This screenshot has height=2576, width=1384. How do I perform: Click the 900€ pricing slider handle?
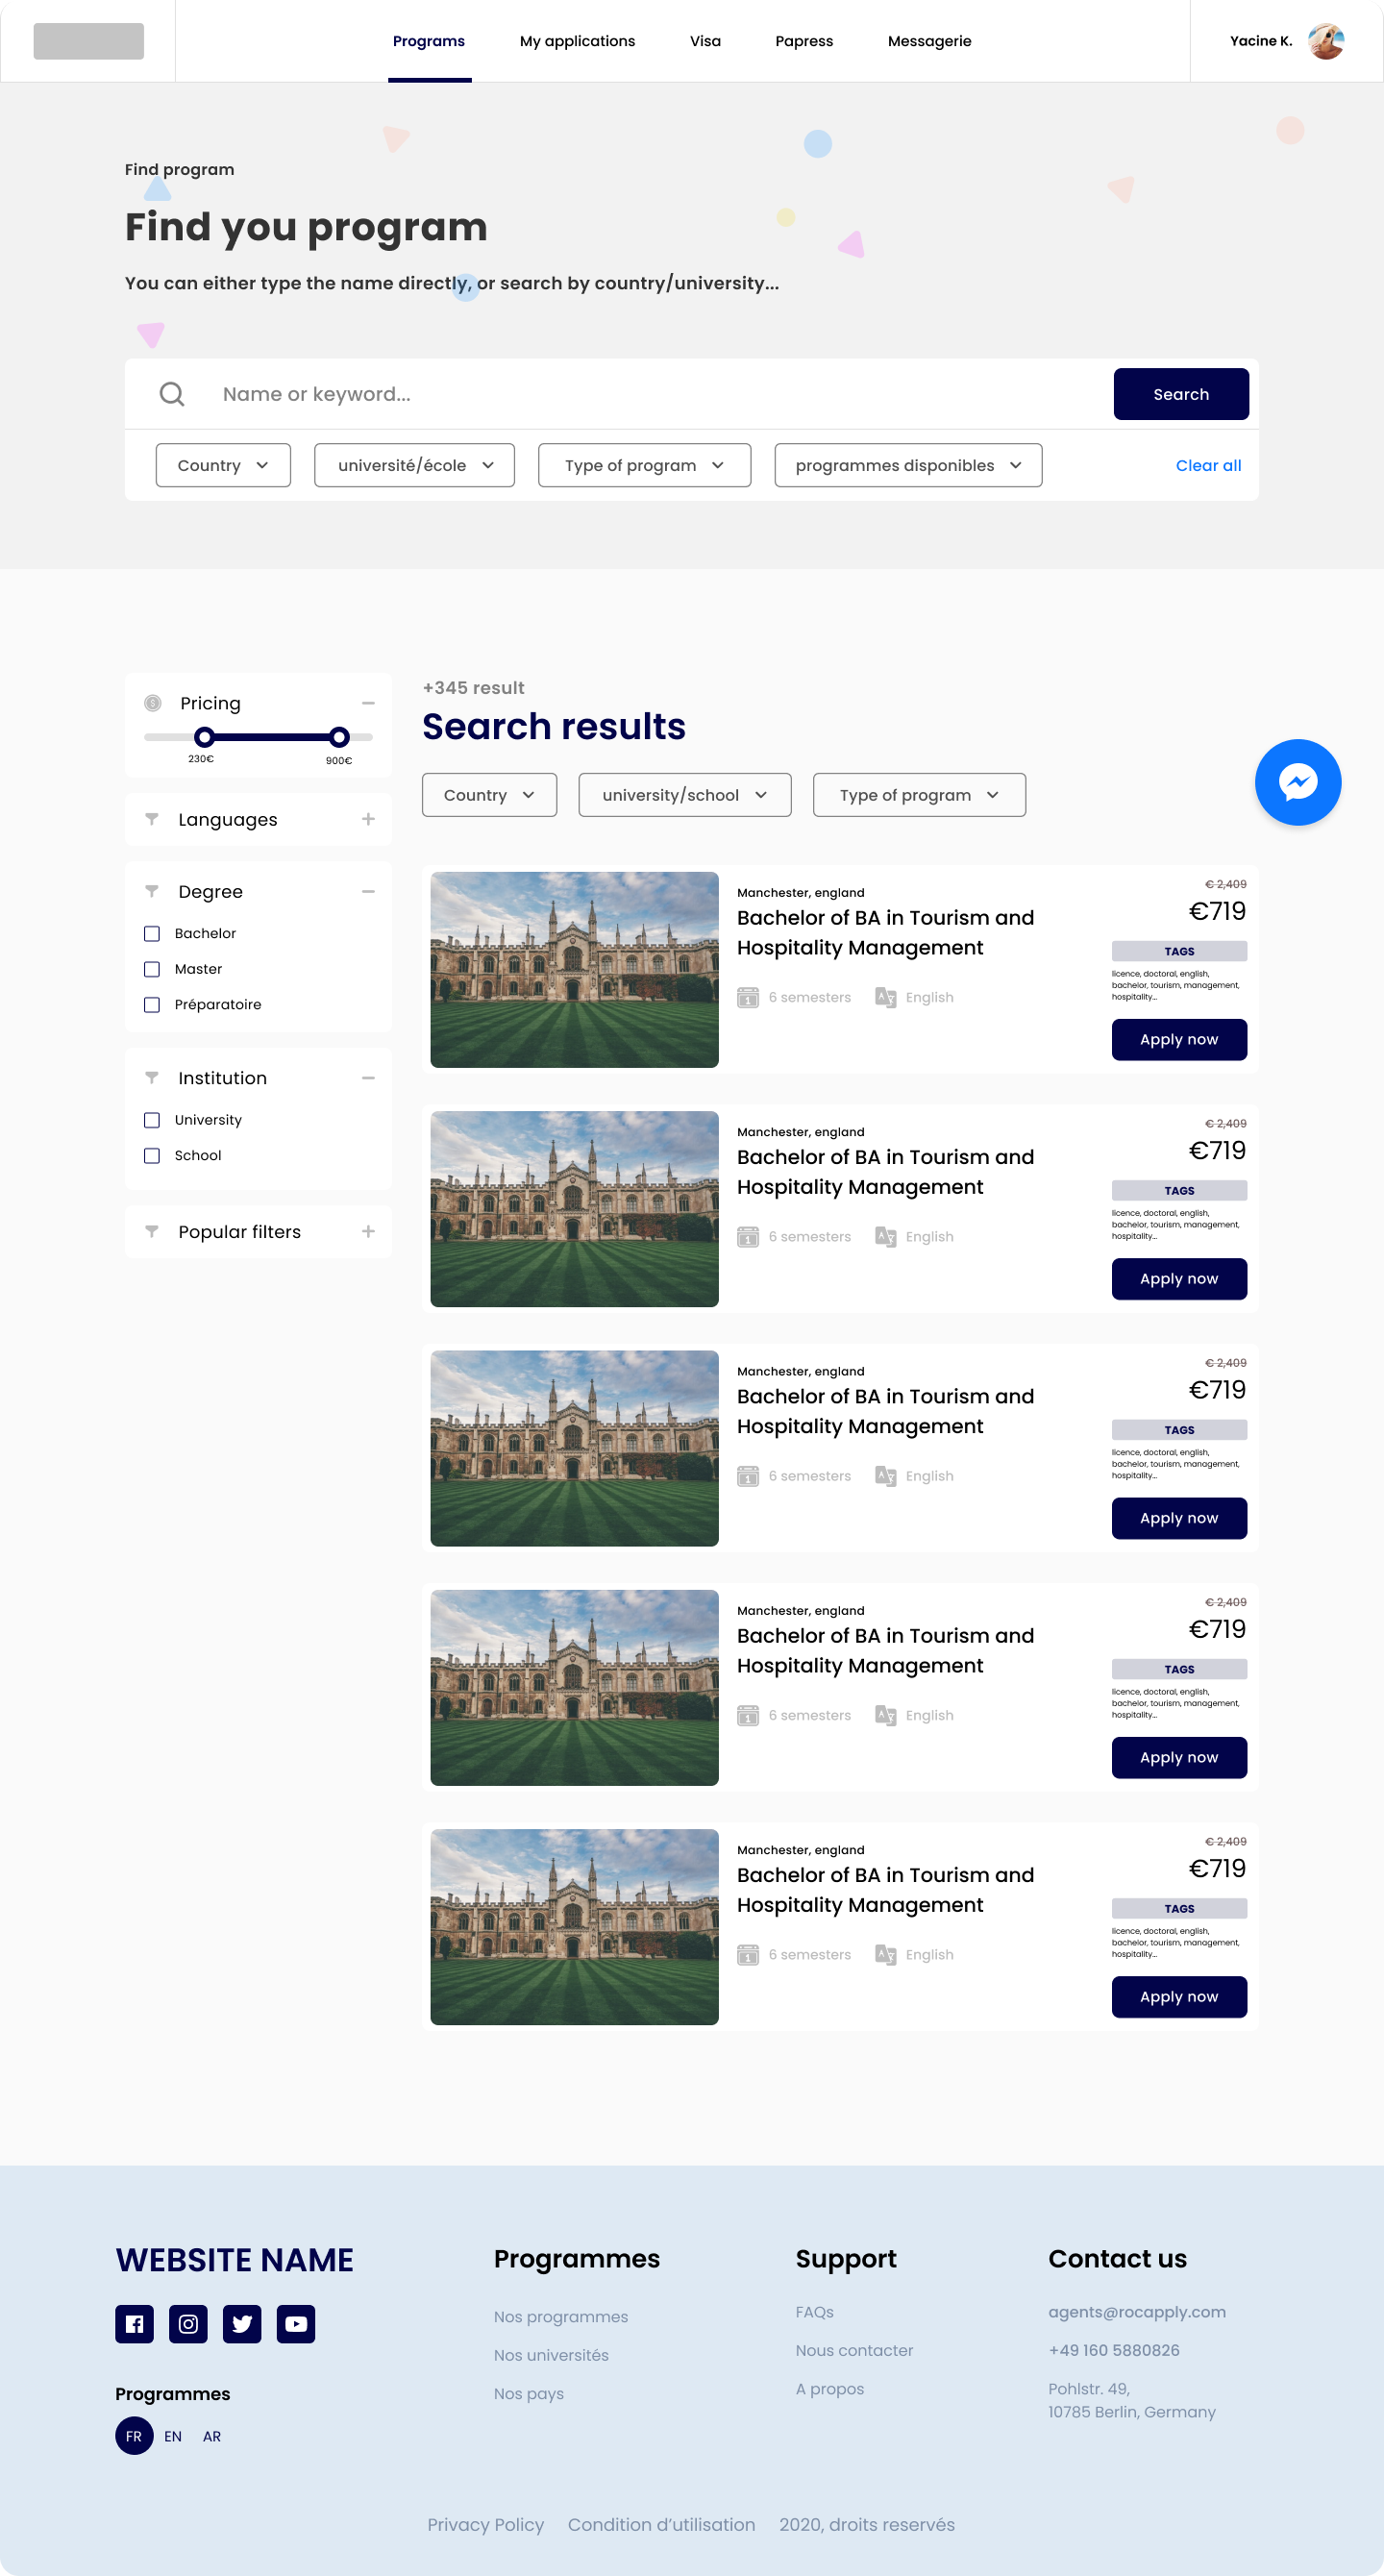point(340,737)
